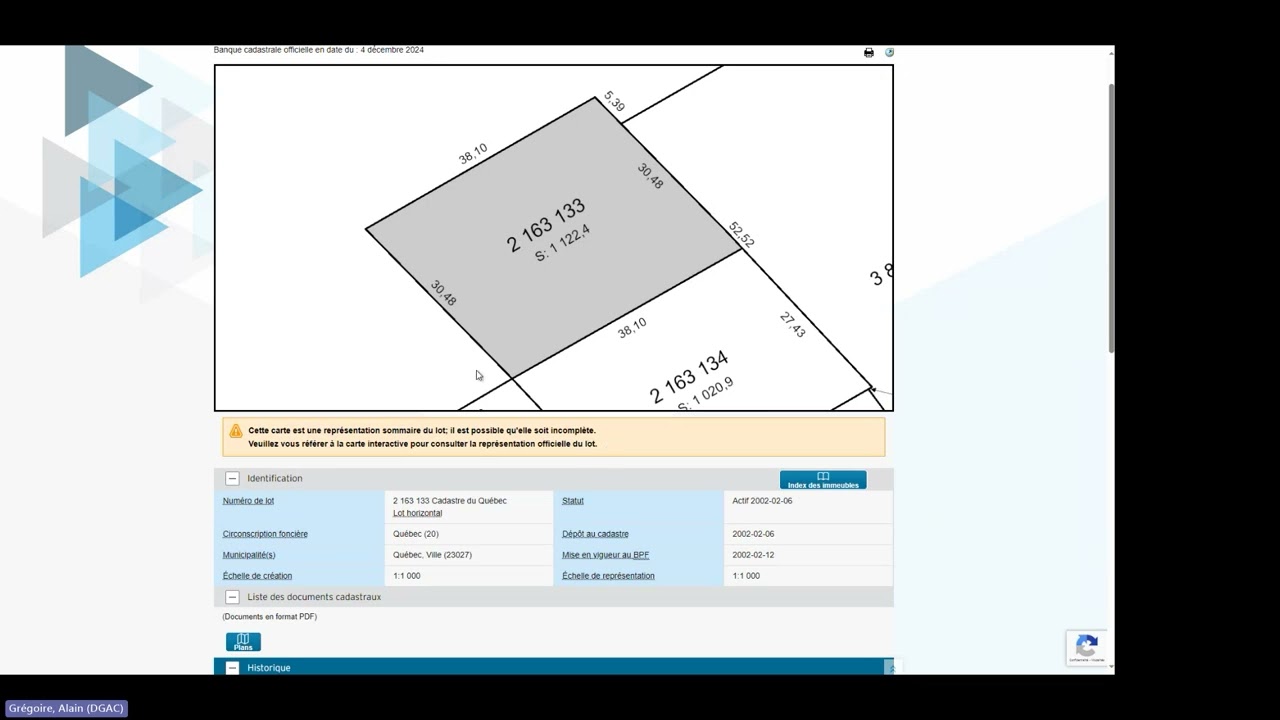
Task: Click the 27,43 dimension label on the map
Action: pyautogui.click(x=792, y=325)
